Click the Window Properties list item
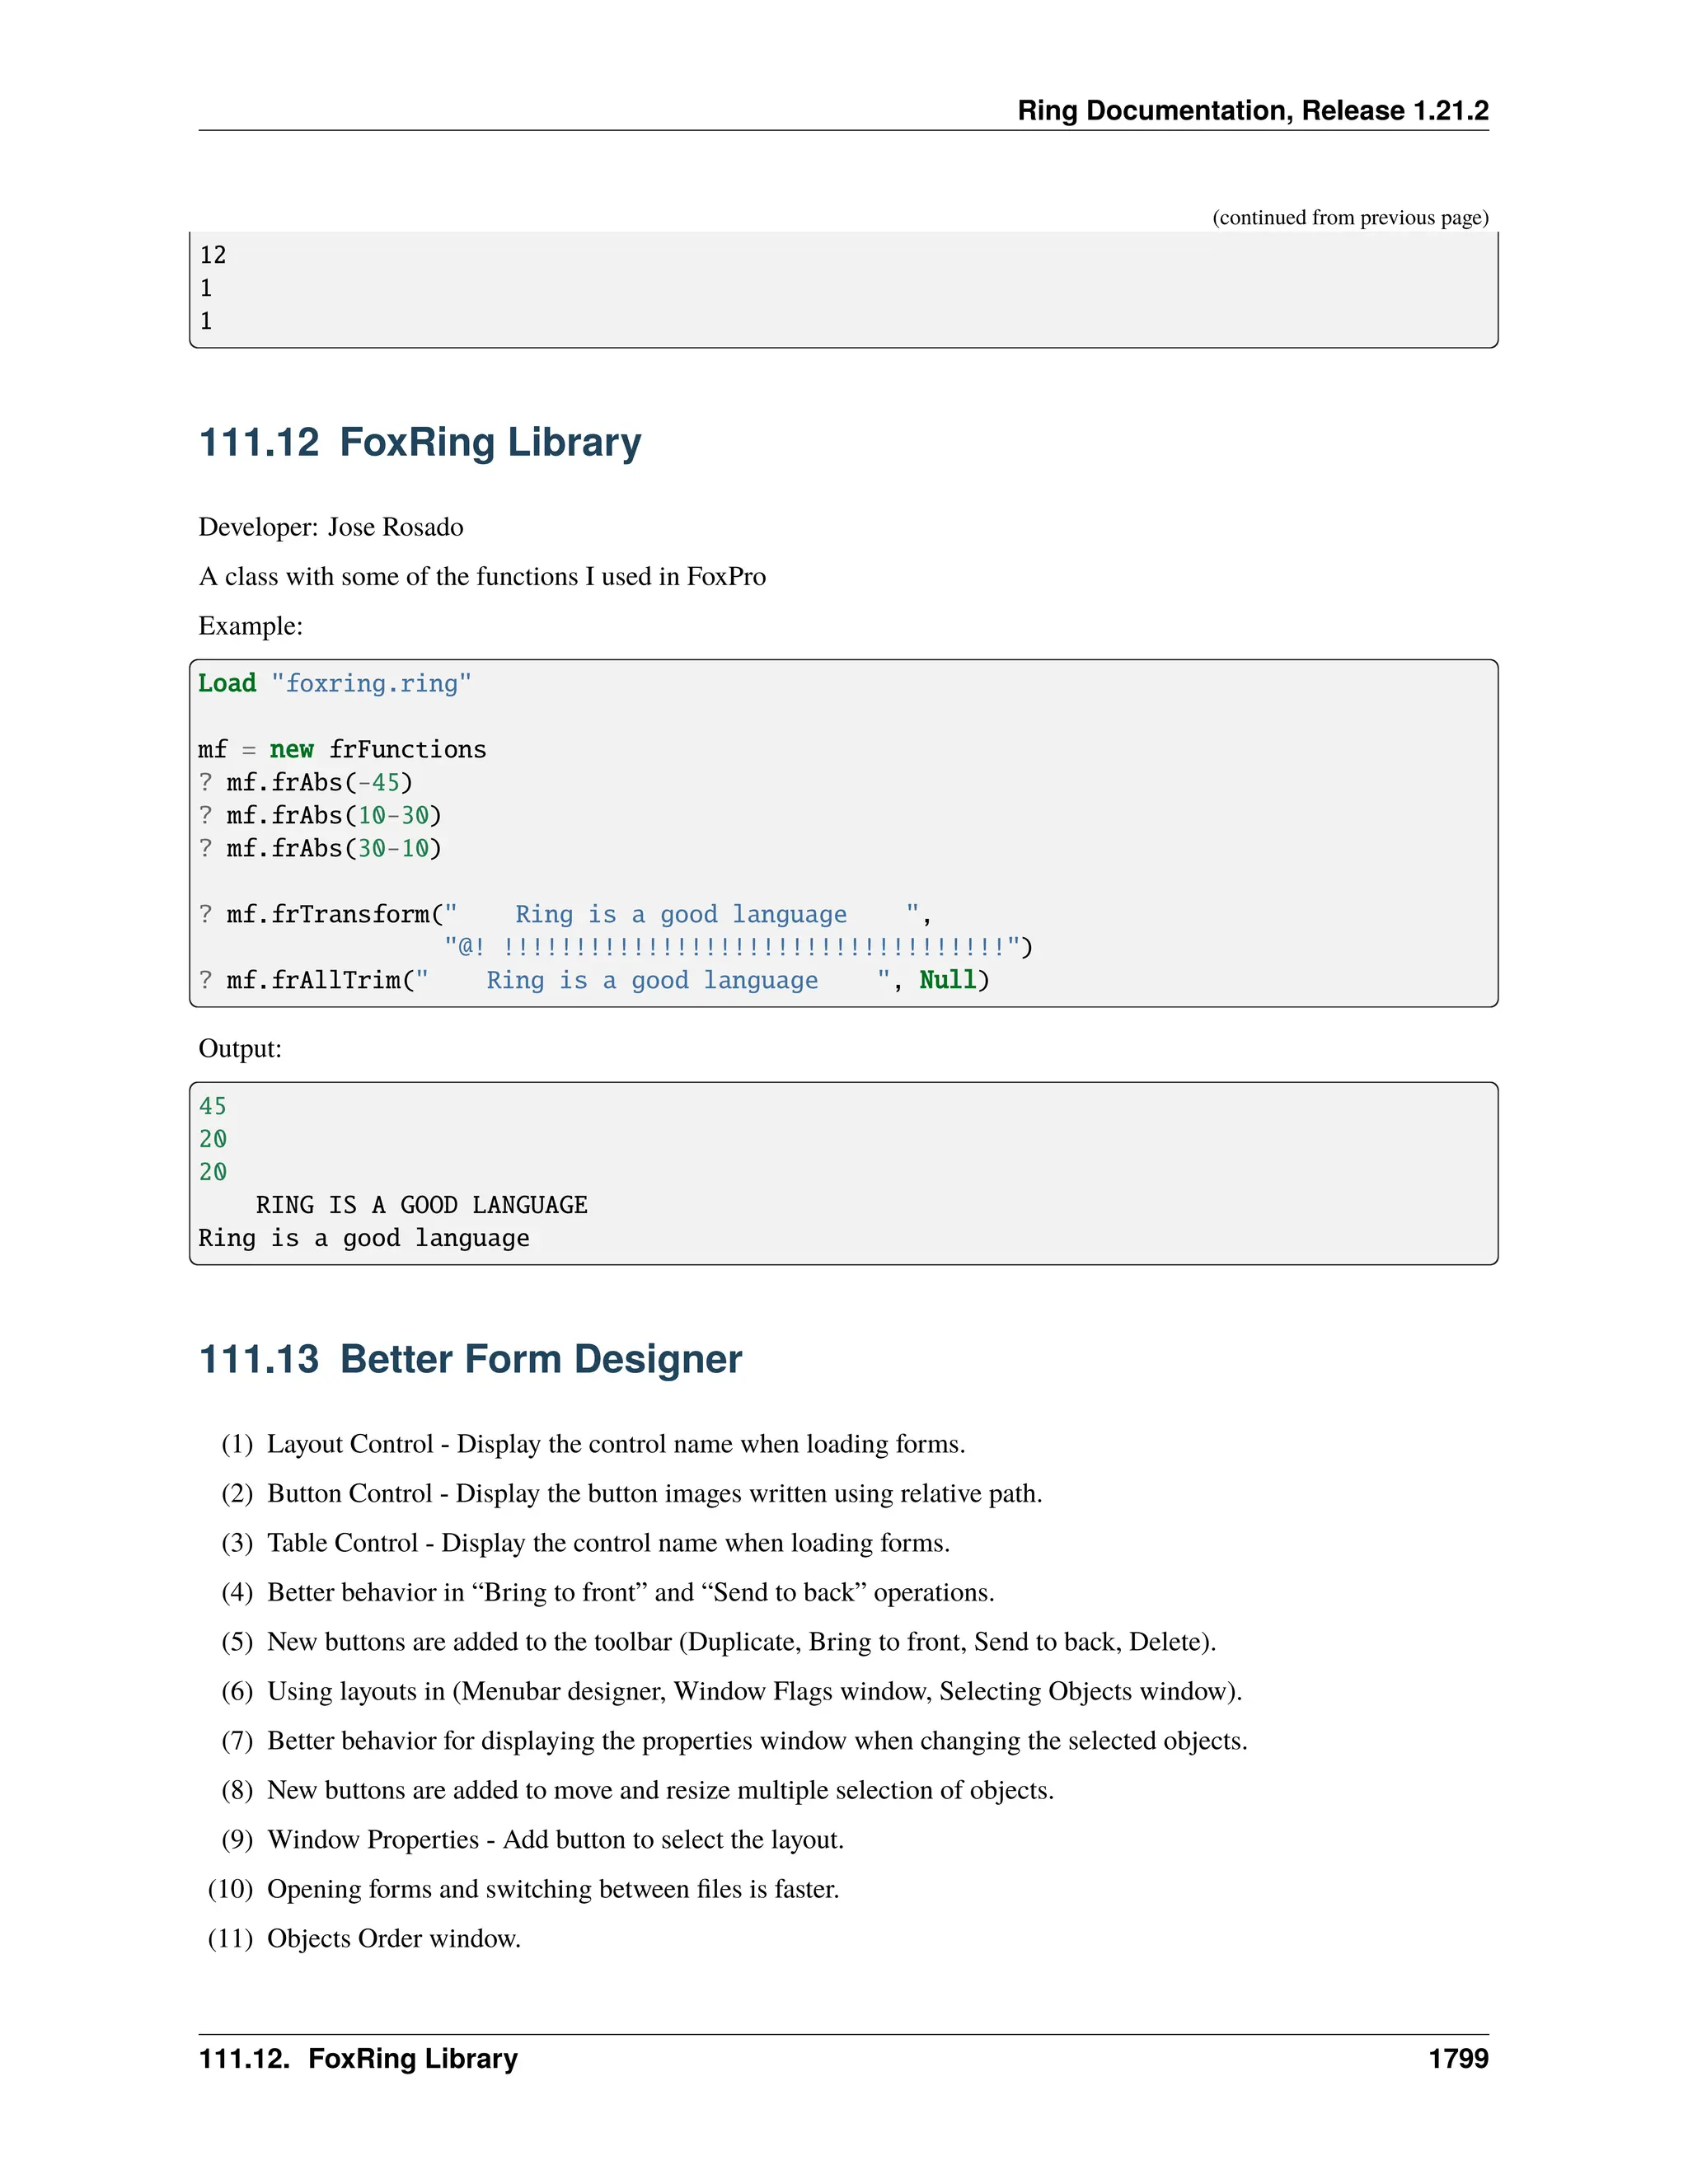Screen dimensions: 1688x2184 [555, 1839]
